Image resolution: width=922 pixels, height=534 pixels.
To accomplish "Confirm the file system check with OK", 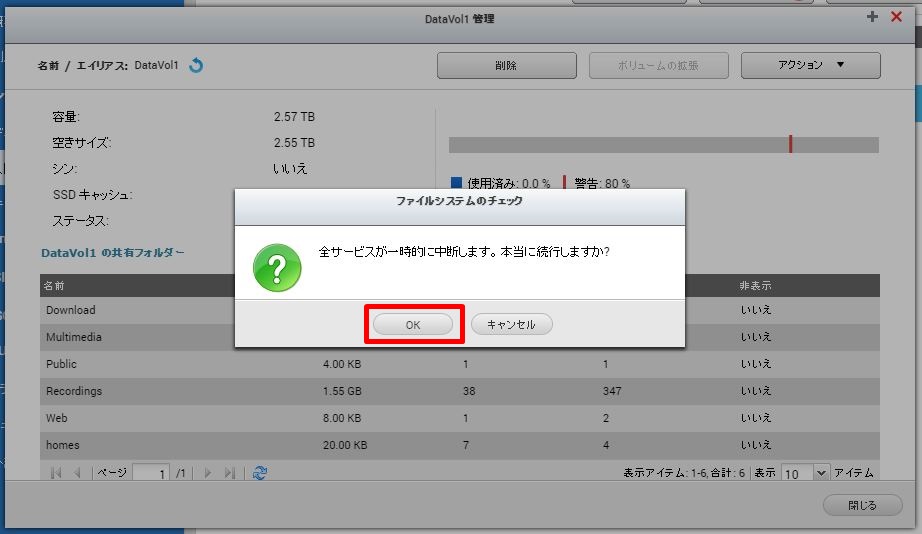I will pyautogui.click(x=413, y=324).
